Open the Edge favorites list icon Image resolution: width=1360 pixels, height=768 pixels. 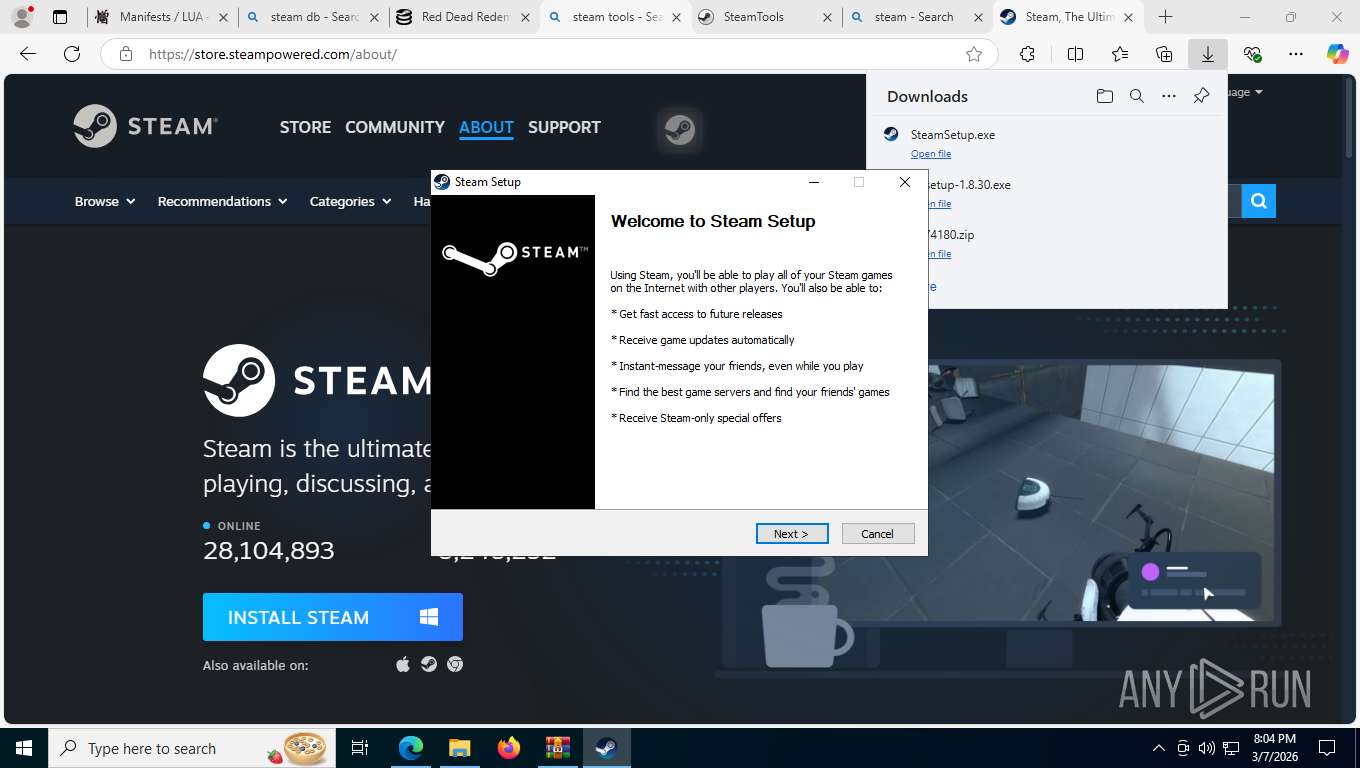(x=1119, y=54)
